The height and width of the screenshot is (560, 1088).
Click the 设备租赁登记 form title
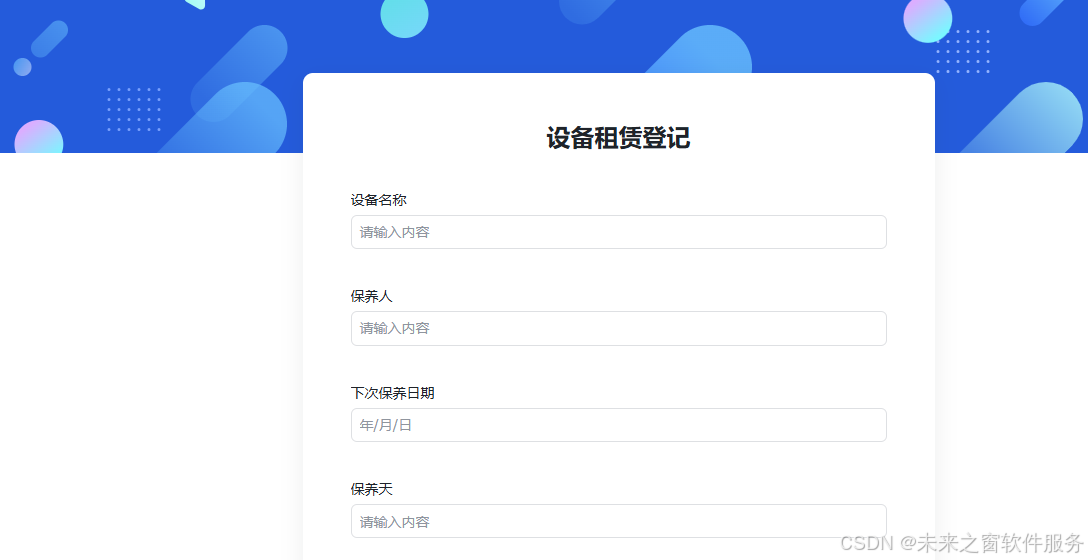(x=618, y=137)
